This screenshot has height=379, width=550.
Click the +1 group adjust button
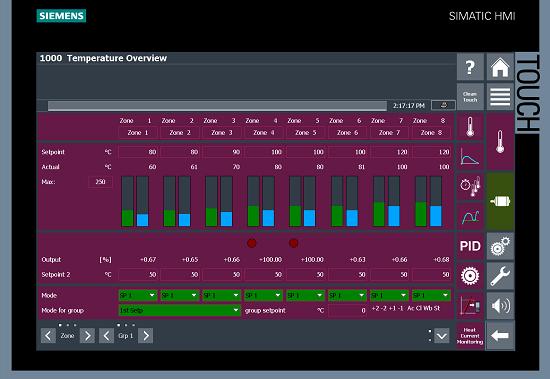(x=392, y=308)
